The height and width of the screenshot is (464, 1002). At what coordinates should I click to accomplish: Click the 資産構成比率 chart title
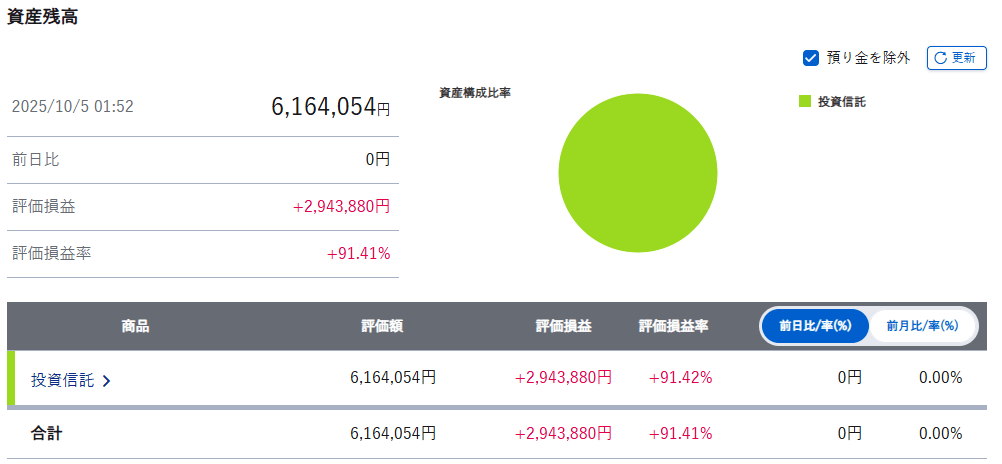475,93
